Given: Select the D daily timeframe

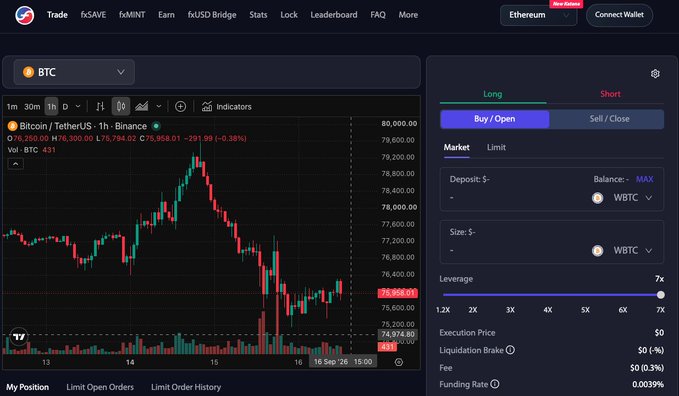Looking at the screenshot, I should [65, 107].
